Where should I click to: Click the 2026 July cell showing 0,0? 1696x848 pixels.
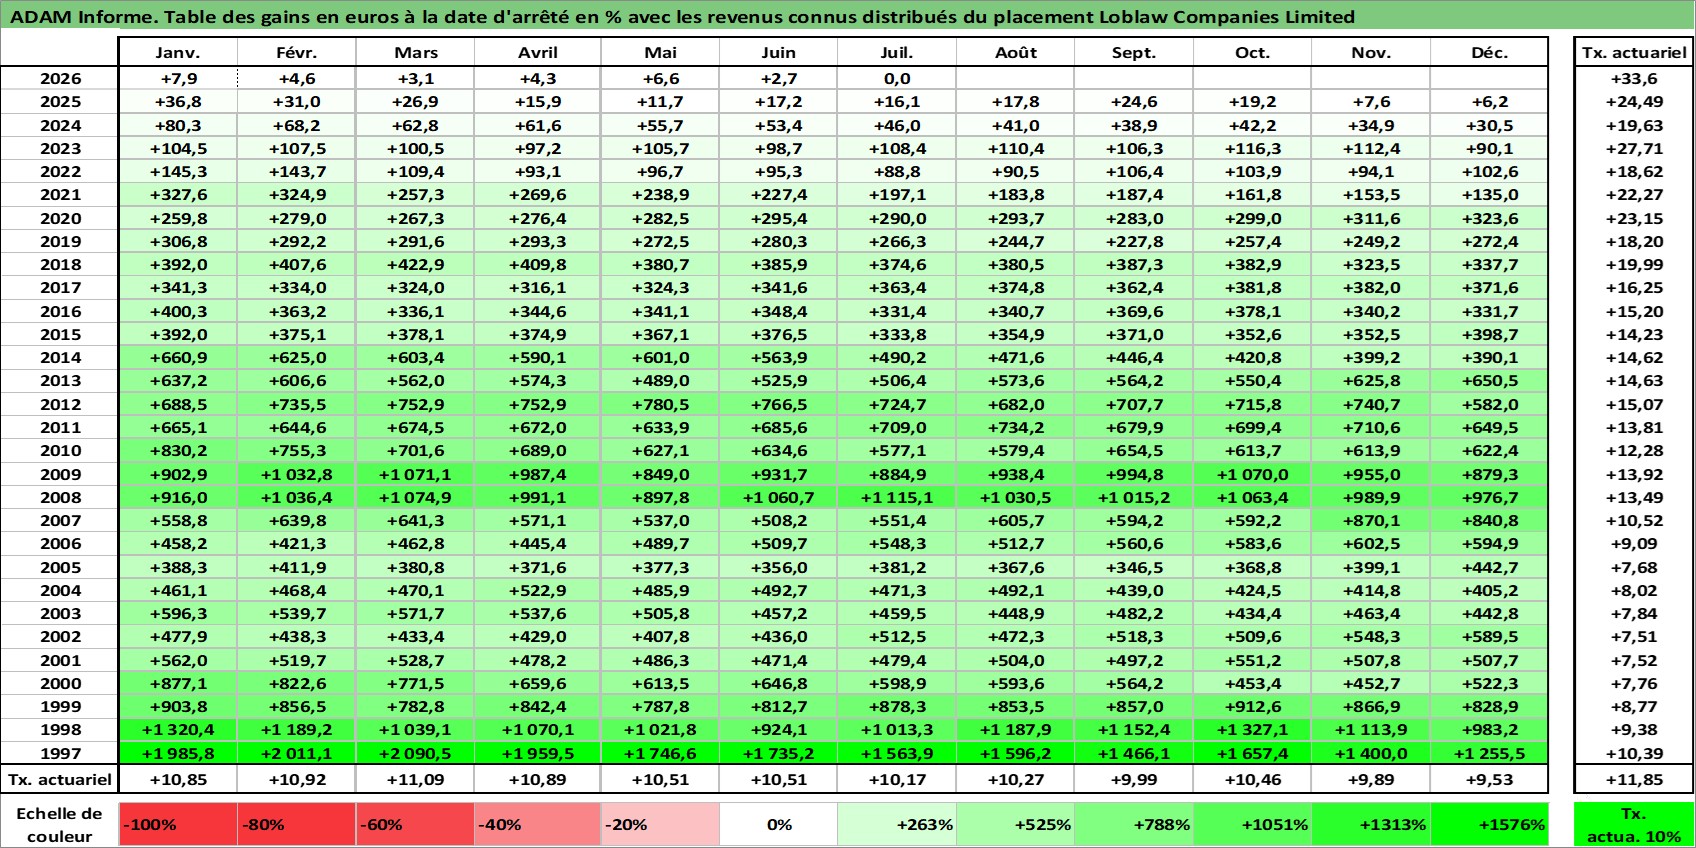click(x=897, y=79)
